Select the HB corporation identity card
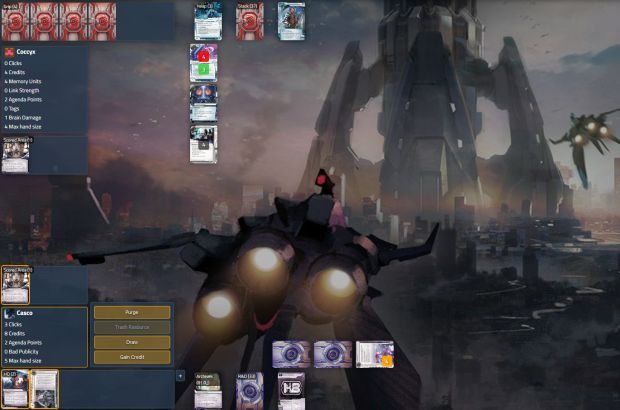Screen dimensions: 620x410 [x=291, y=391]
